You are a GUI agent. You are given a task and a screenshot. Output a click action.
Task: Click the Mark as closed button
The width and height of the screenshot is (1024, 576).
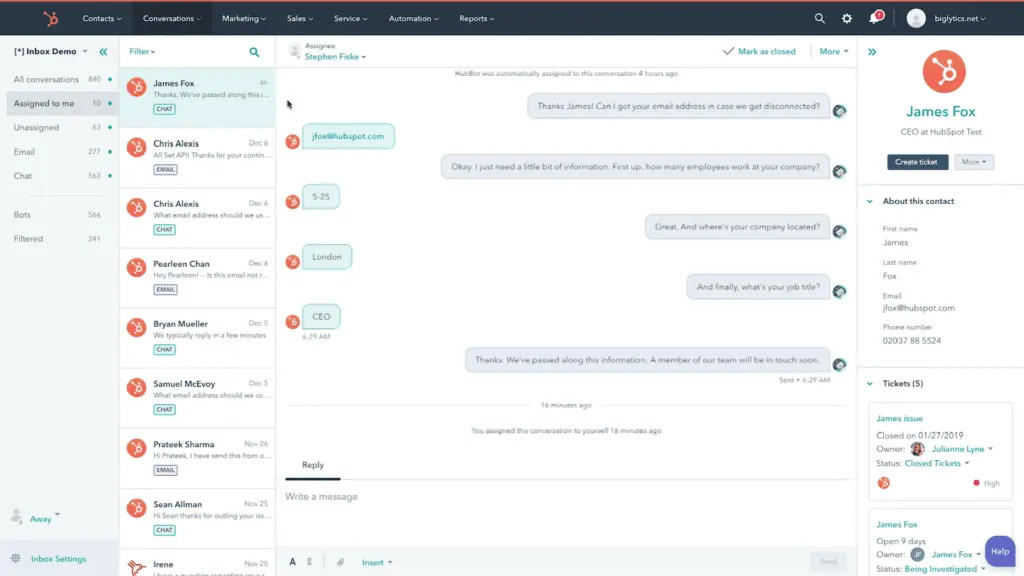759,51
